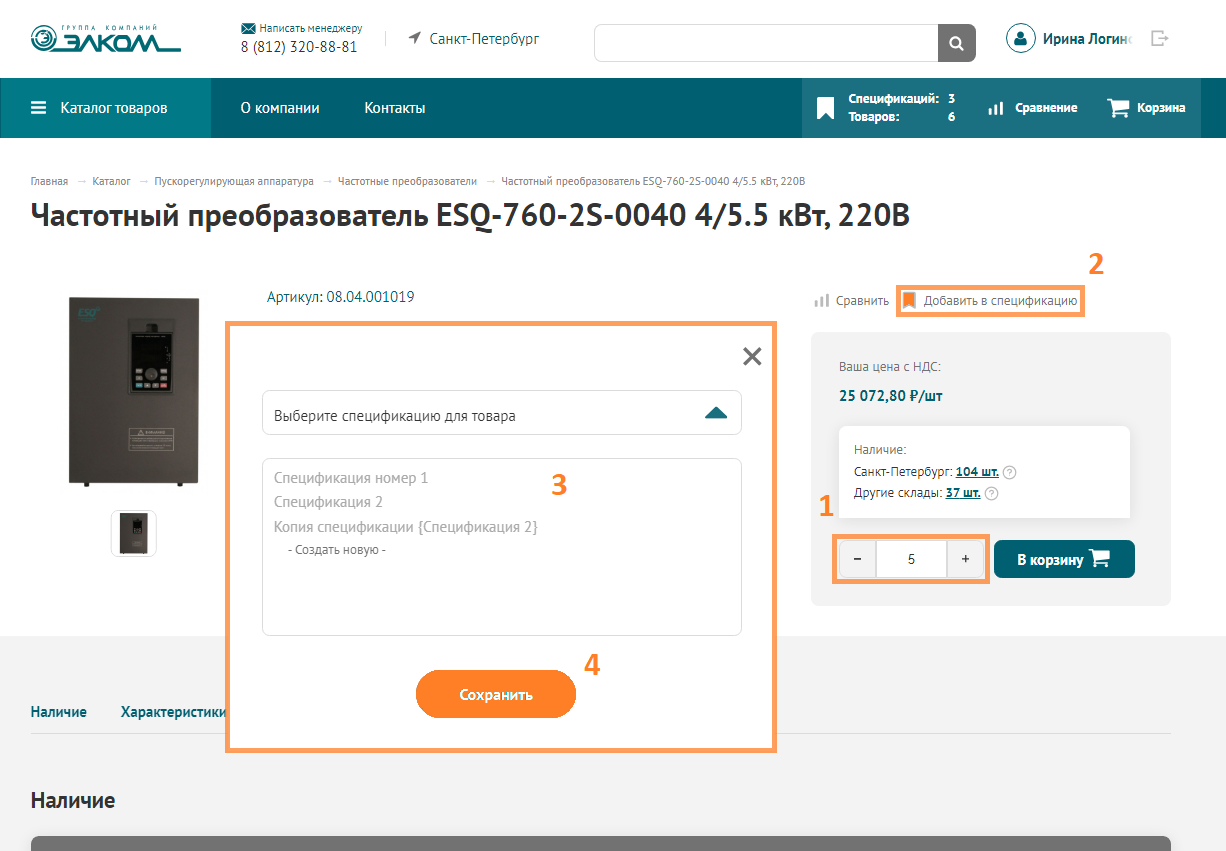This screenshot has height=851, width=1226.
Task: Select Спецификация номер 1 option
Action: point(351,478)
